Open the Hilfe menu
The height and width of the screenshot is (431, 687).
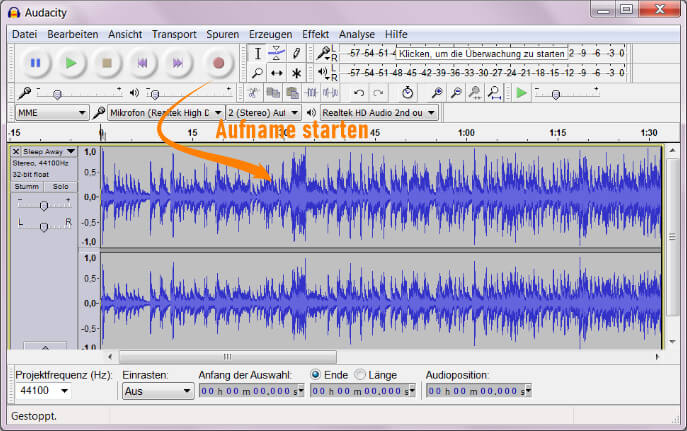pyautogui.click(x=396, y=34)
